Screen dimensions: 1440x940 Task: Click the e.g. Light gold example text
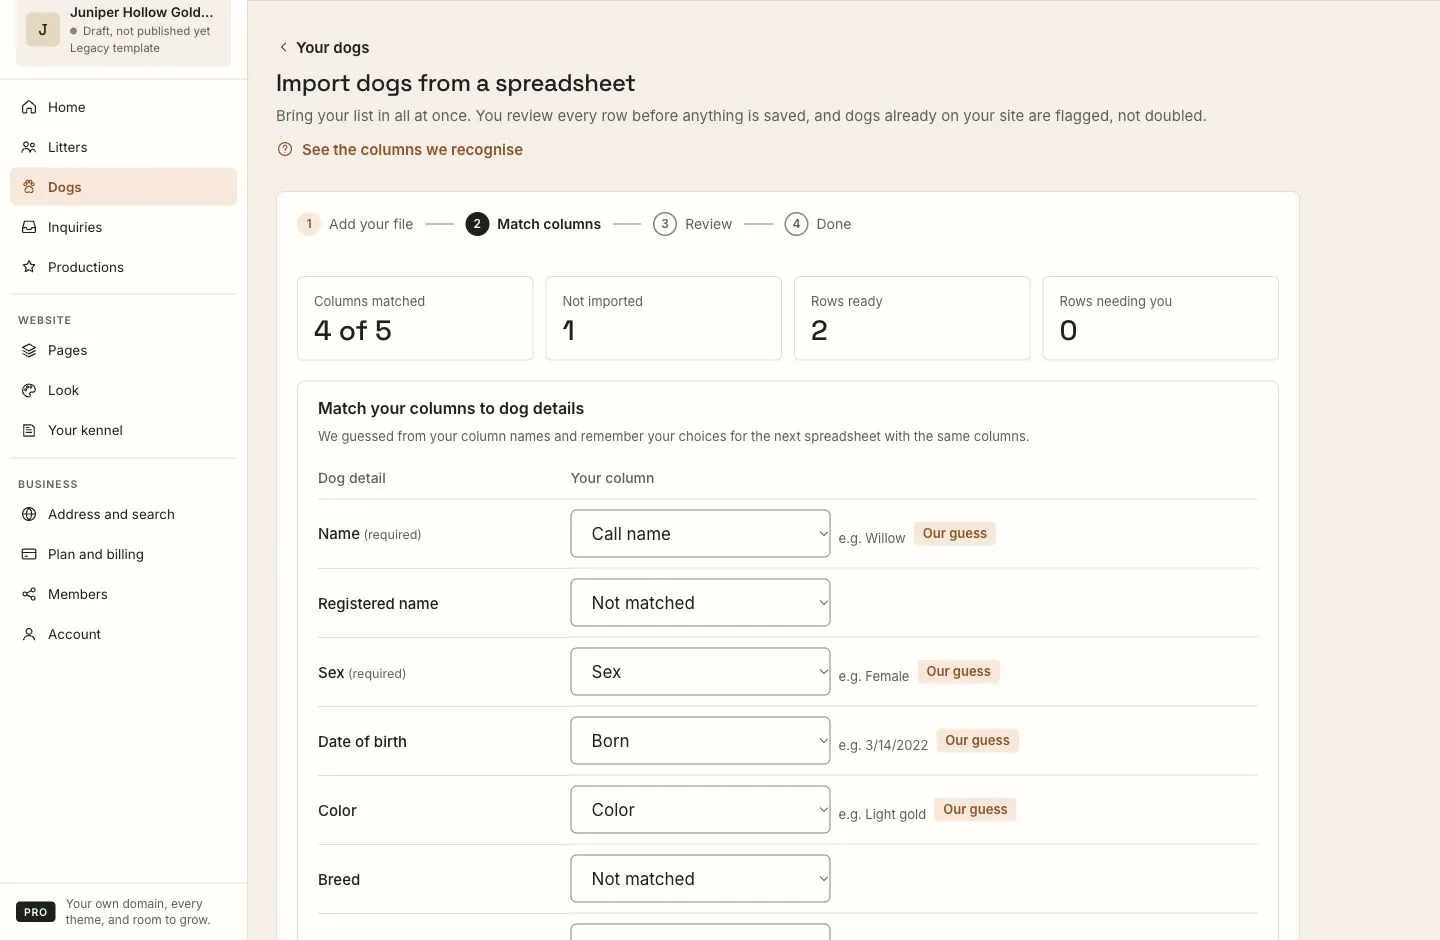coord(882,814)
